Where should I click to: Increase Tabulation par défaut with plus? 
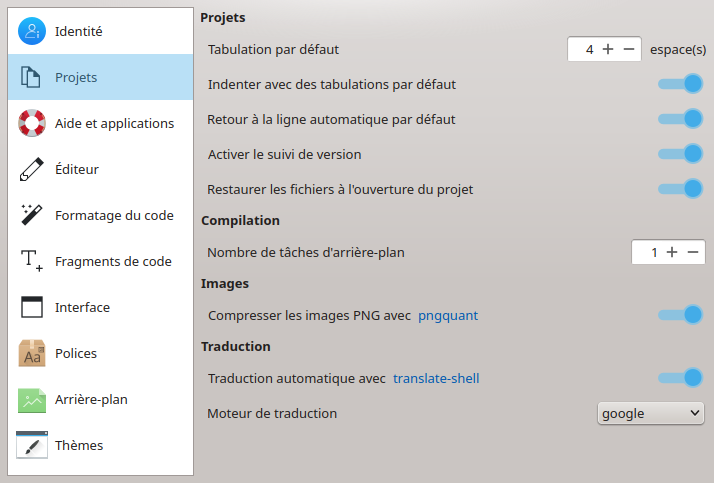608,49
